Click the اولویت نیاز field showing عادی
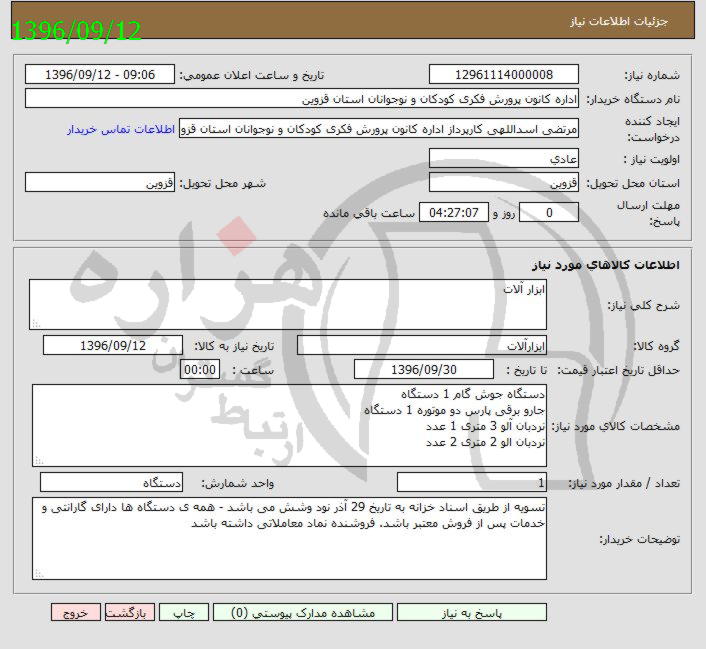The image size is (706, 649). 504,158
